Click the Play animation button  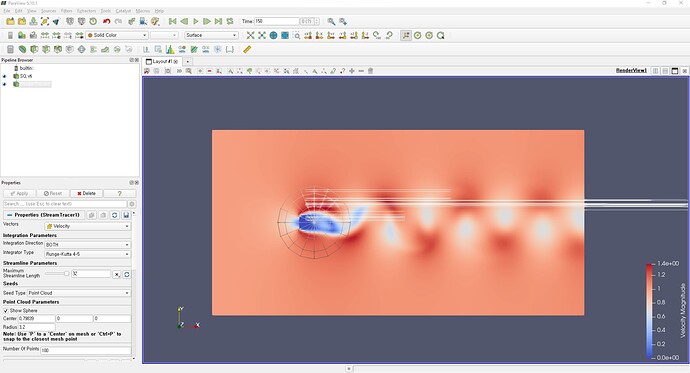(195, 21)
